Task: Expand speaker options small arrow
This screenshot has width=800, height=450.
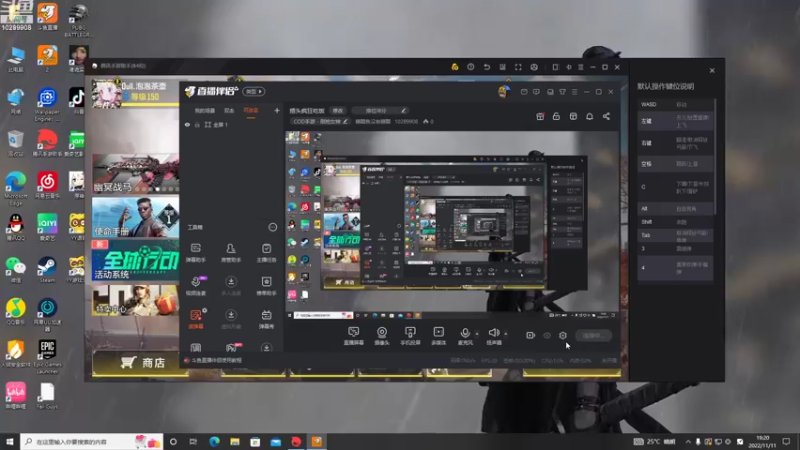Action: (x=506, y=334)
